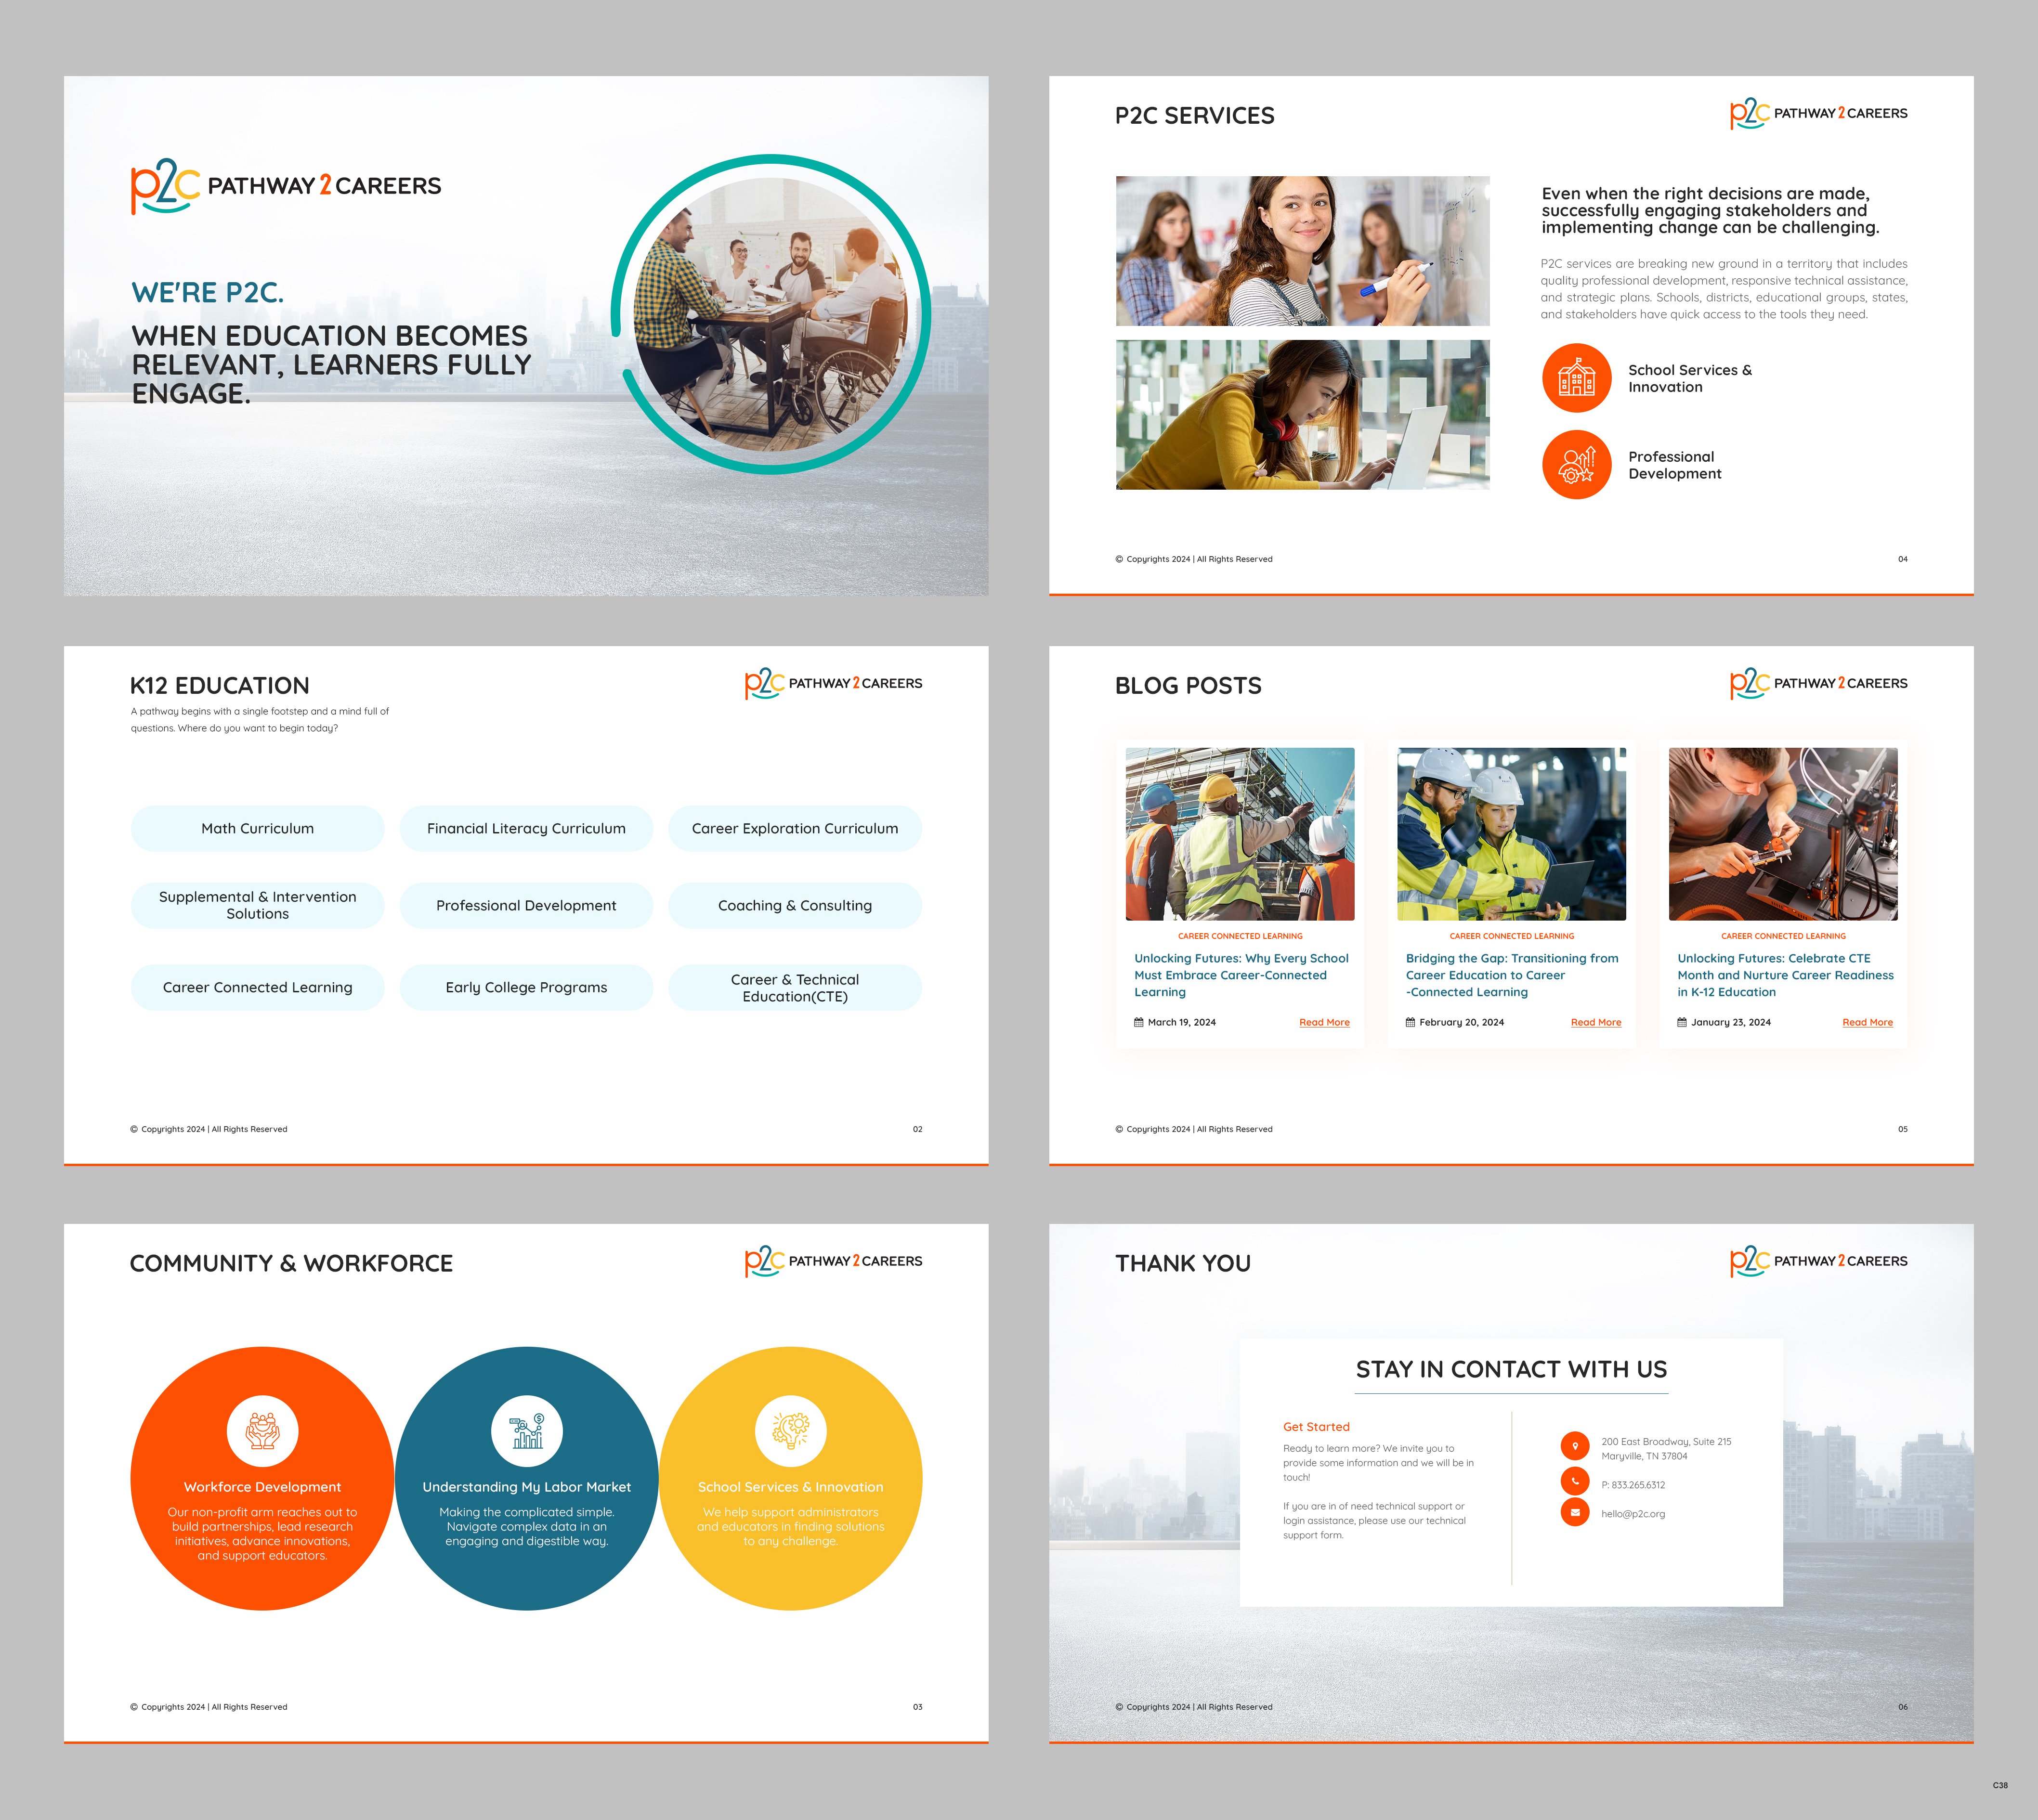Click the K12 EDUCATION slide heading

coord(218,685)
